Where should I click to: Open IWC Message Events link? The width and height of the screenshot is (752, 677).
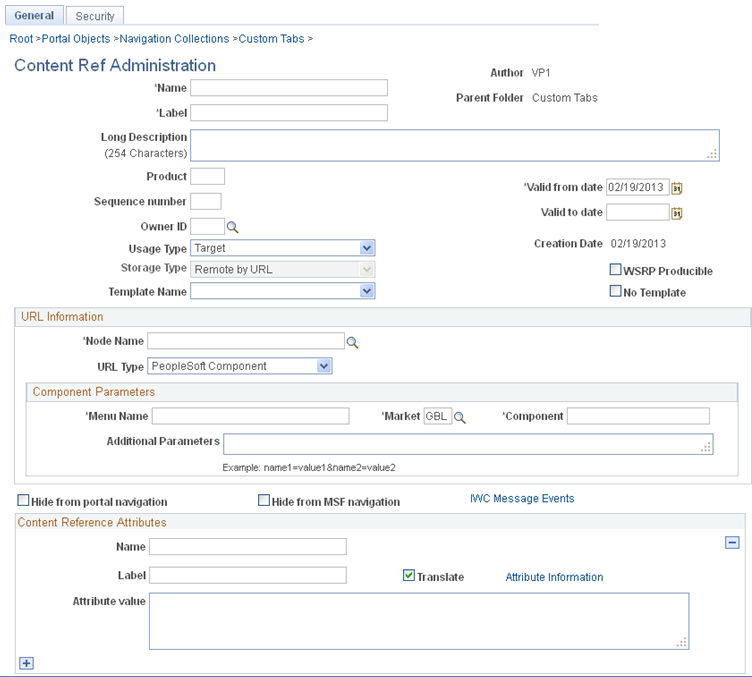pyautogui.click(x=522, y=499)
